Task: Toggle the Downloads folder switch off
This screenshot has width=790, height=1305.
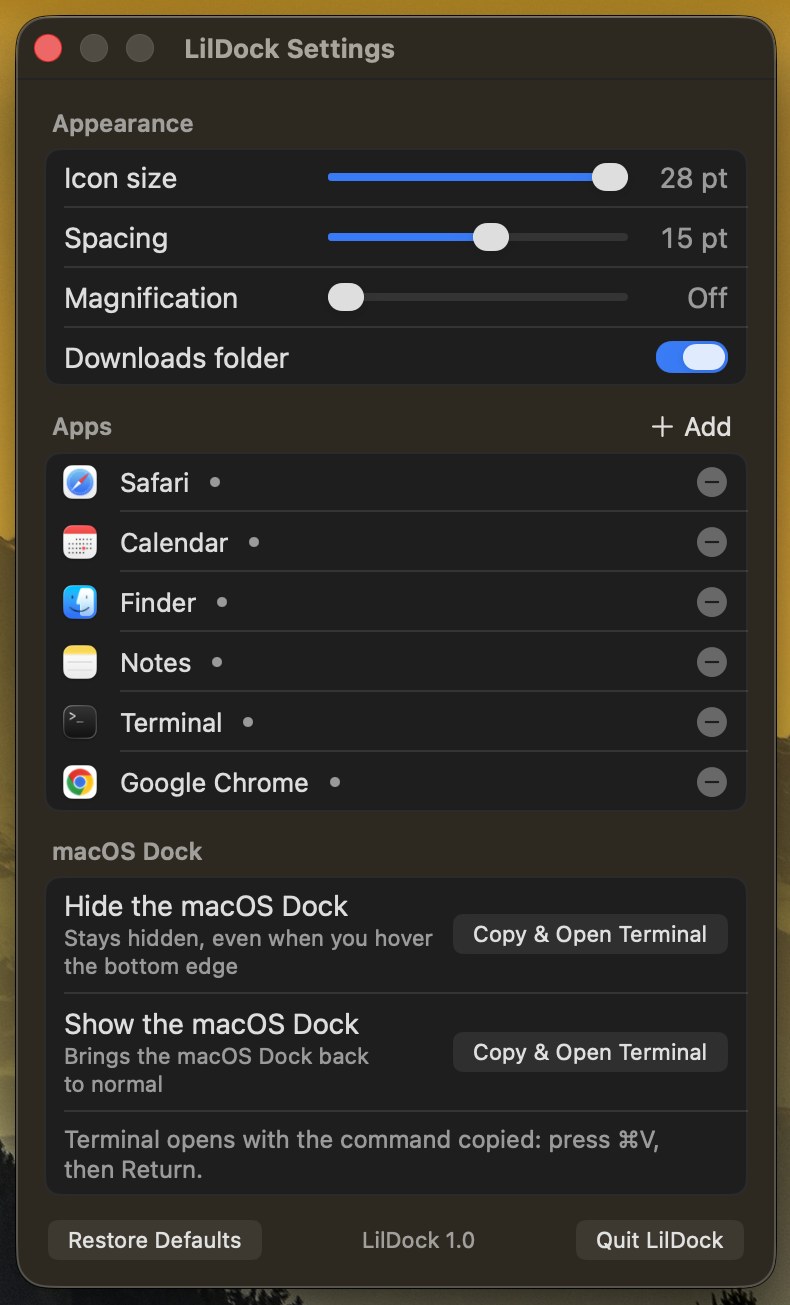Action: [692, 357]
